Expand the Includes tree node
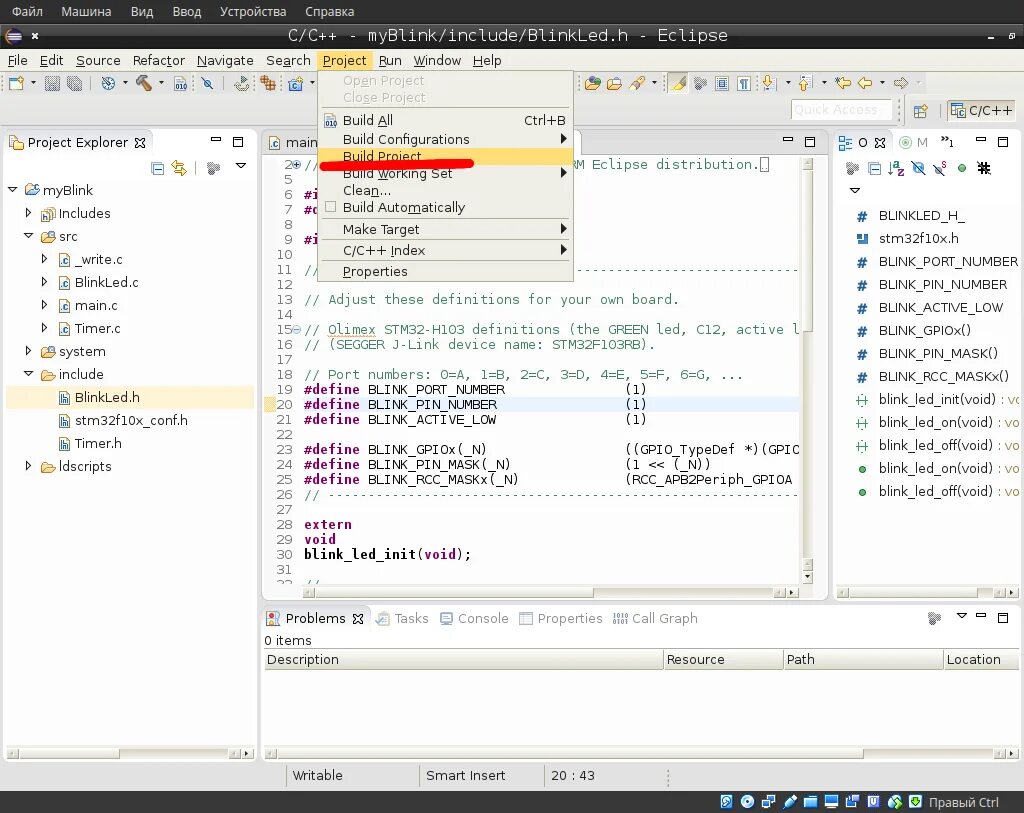Screen dimensions: 1024x813 point(28,213)
